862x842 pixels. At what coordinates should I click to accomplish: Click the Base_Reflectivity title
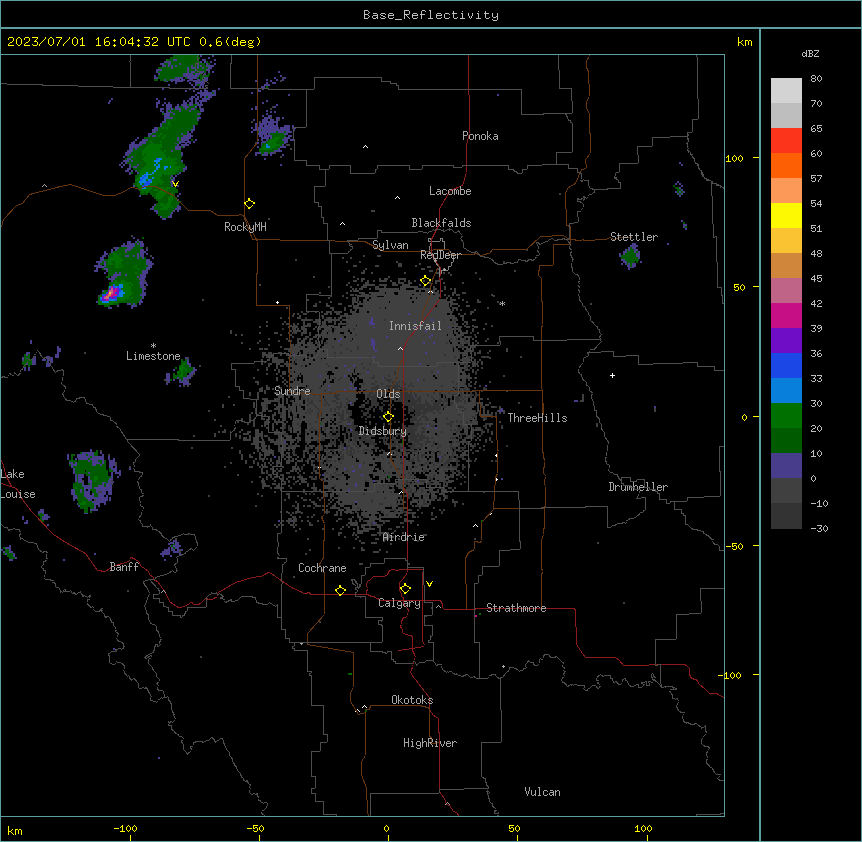[x=431, y=15]
